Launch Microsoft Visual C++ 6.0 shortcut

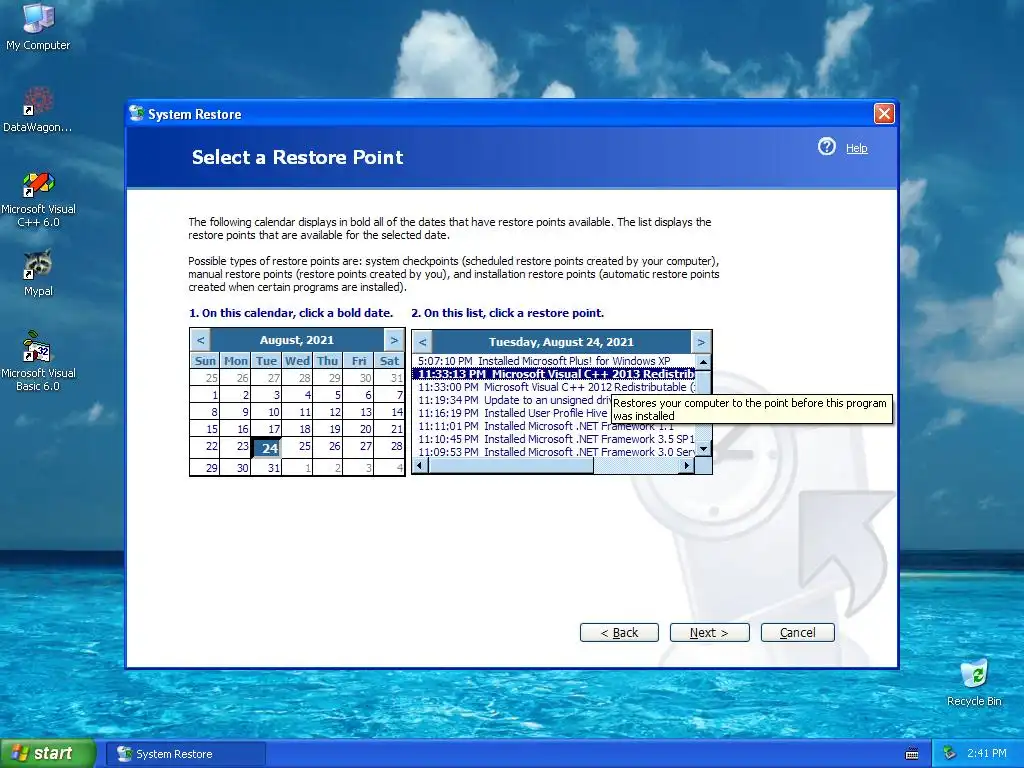pos(38,199)
